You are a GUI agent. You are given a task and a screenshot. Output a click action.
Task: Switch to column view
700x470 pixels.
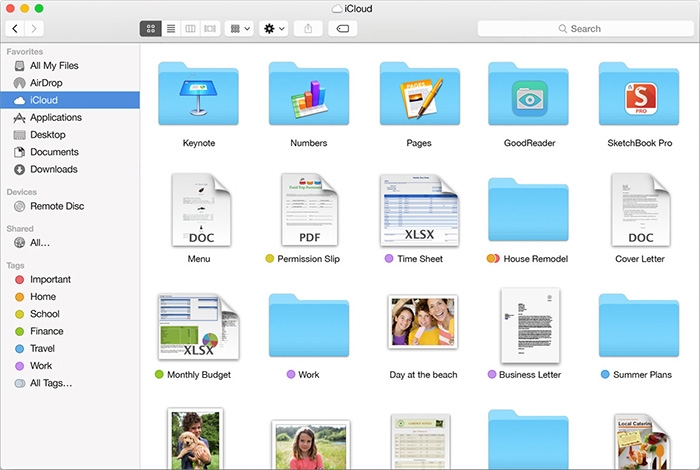191,29
